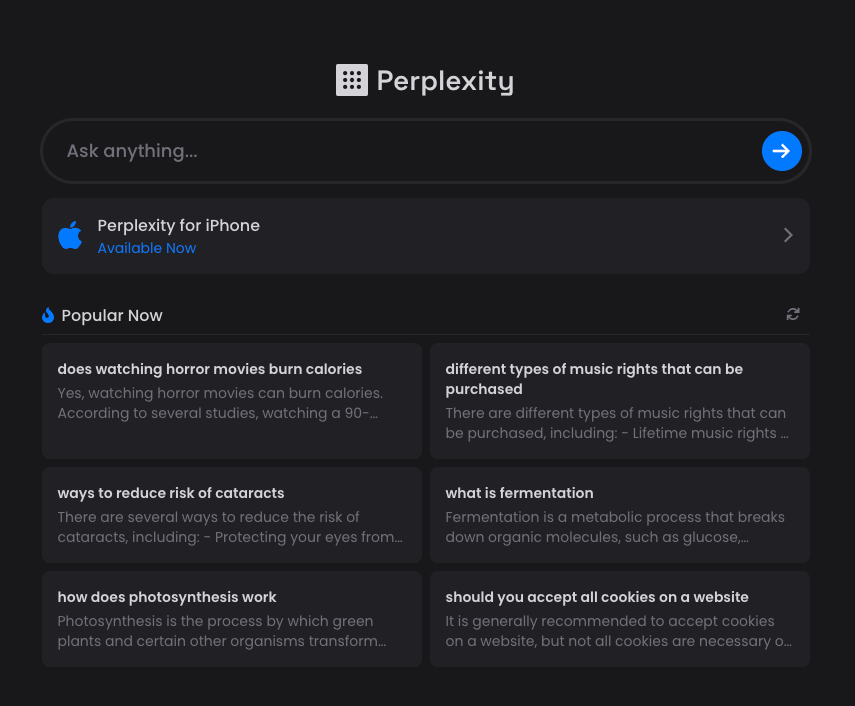Click the Apple logo icon
The image size is (855, 706).
tap(70, 236)
